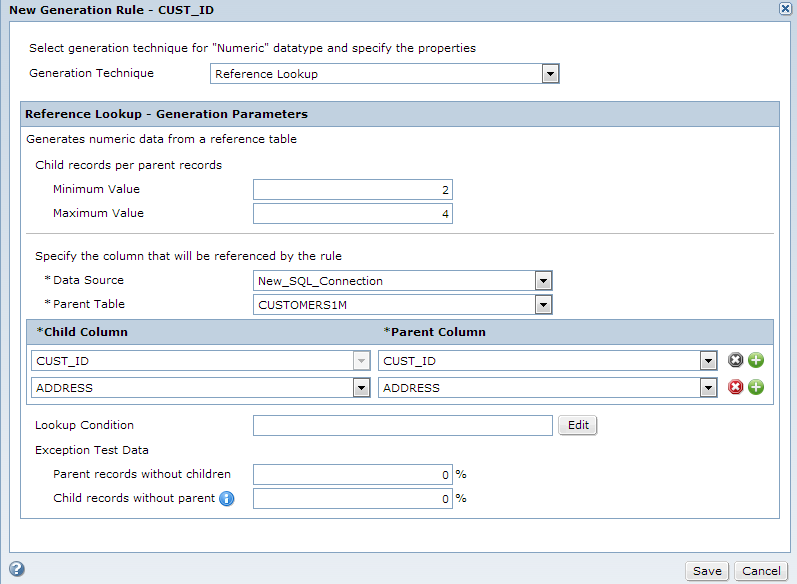Cancel the generation rule dialog
The width and height of the screenshot is (797, 584).
coord(761,571)
